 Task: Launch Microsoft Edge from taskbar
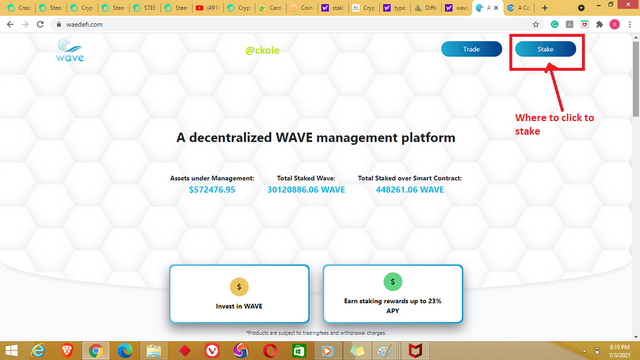[x=125, y=351]
